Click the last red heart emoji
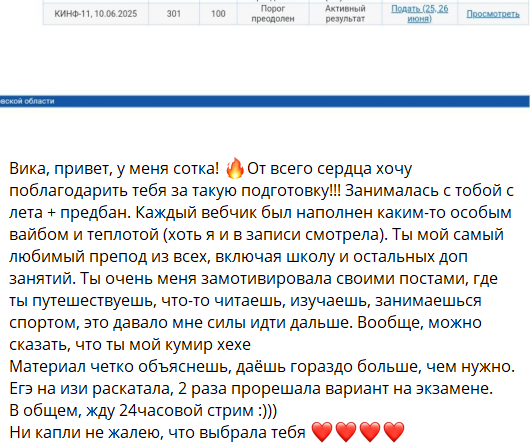 click(394, 432)
